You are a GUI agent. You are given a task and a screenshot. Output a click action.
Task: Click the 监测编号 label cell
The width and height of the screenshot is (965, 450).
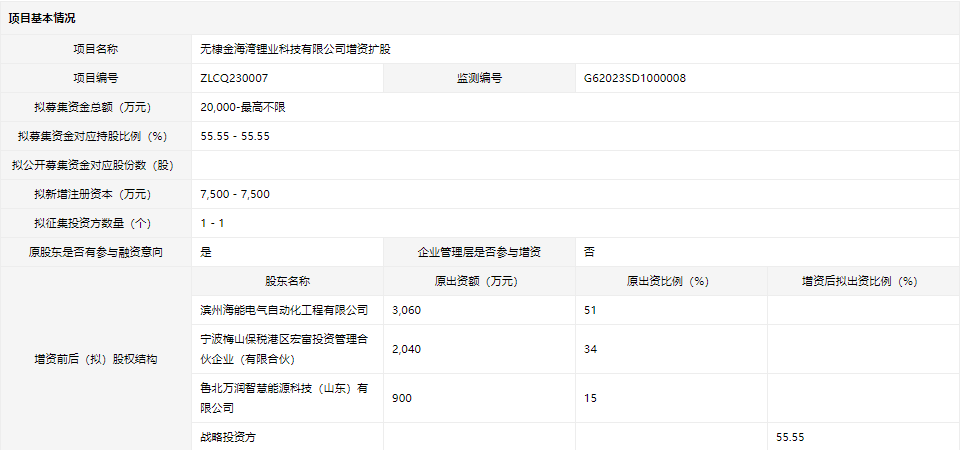(479, 77)
